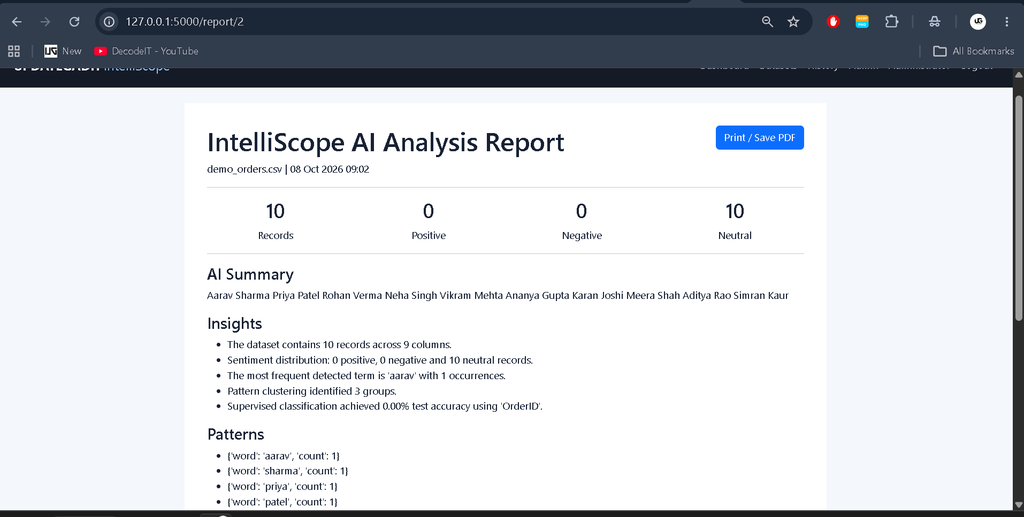Click the Insights heading
The height and width of the screenshot is (517, 1024).
pos(234,324)
